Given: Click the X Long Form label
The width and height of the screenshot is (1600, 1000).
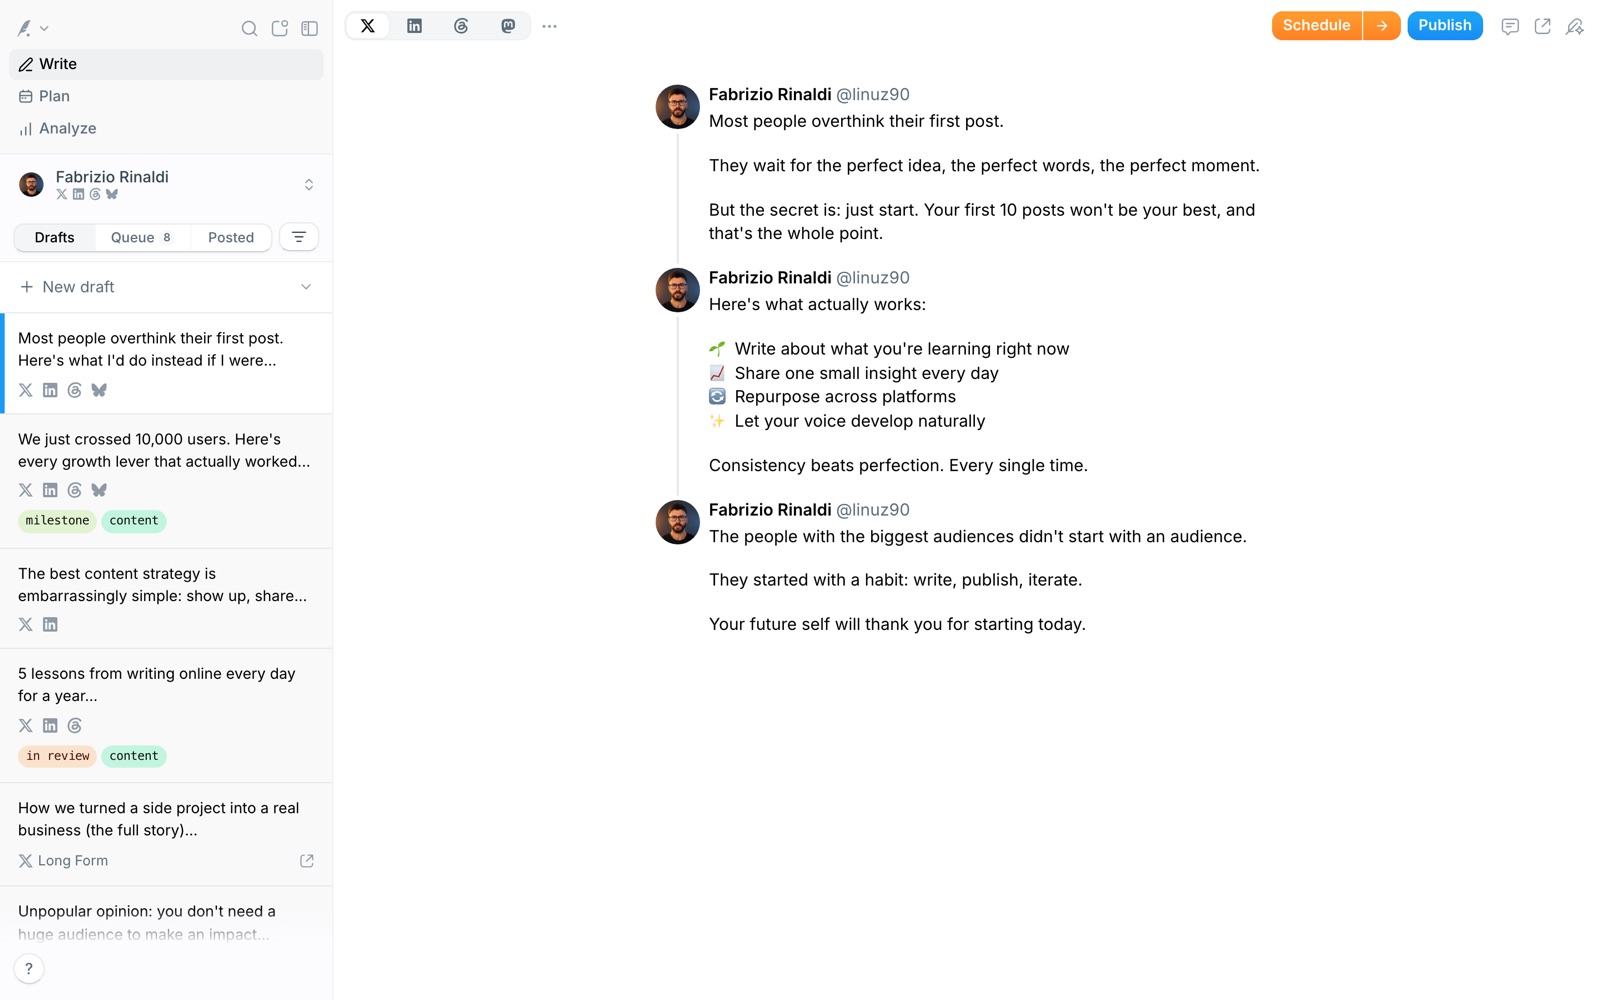Looking at the screenshot, I should [x=63, y=861].
